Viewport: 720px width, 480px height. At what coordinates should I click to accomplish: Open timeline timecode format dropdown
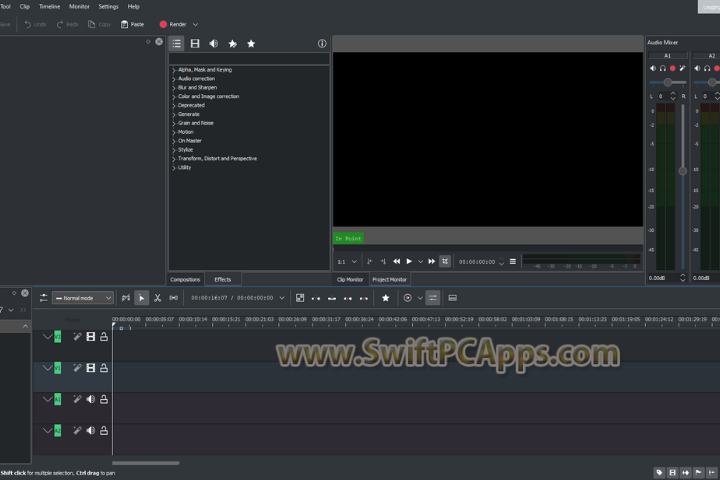[x=282, y=298]
